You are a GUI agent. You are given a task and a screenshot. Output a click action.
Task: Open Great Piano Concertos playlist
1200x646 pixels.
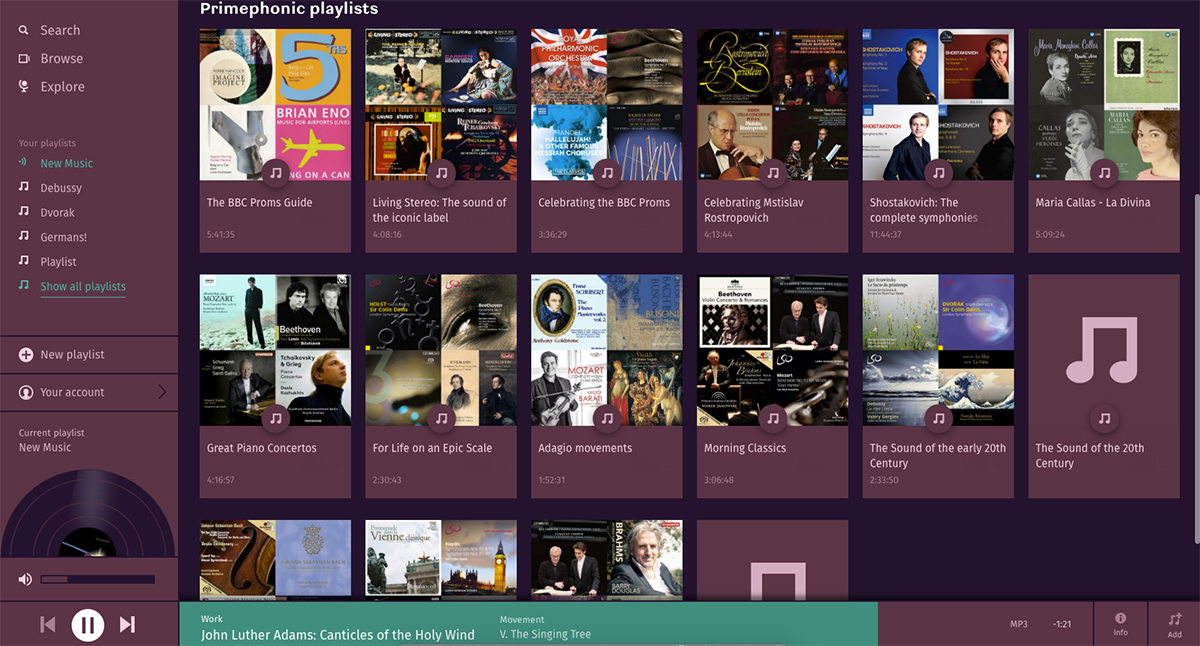[262, 448]
